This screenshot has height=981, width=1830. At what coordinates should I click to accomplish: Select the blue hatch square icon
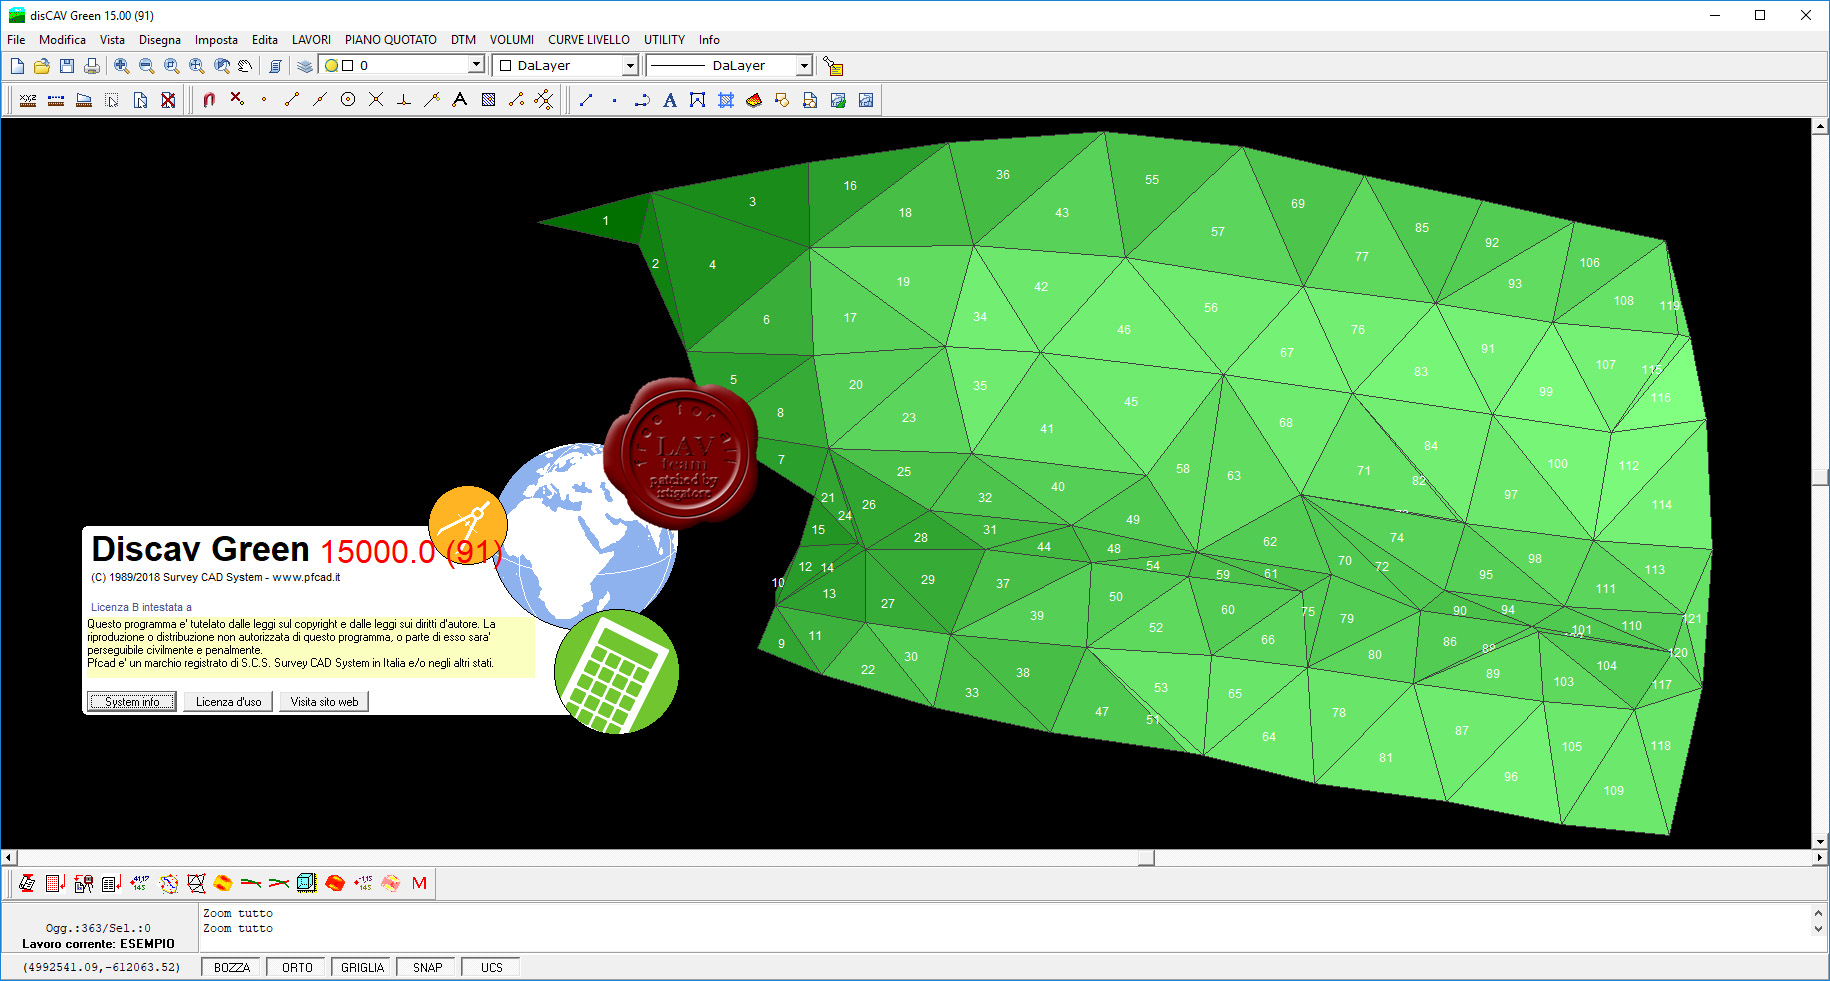488,100
